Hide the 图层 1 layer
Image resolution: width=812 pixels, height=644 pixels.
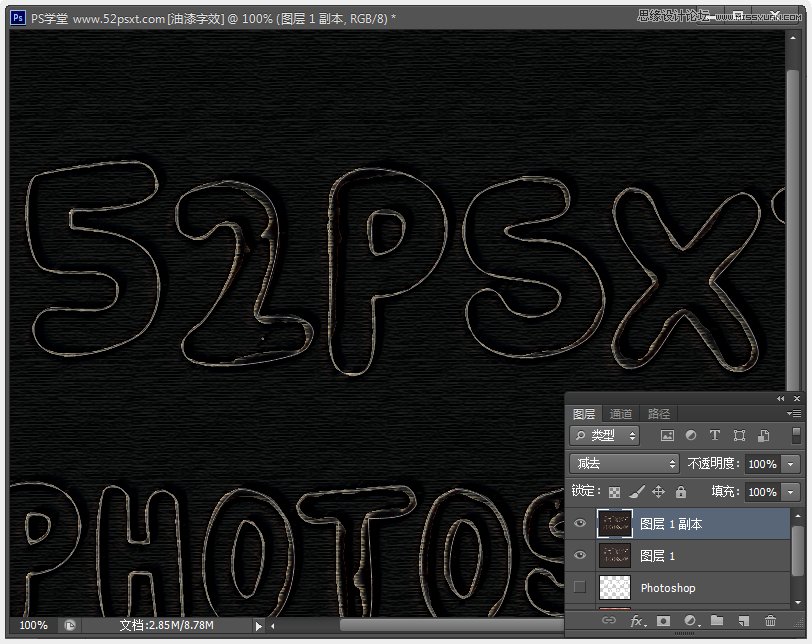click(580, 555)
